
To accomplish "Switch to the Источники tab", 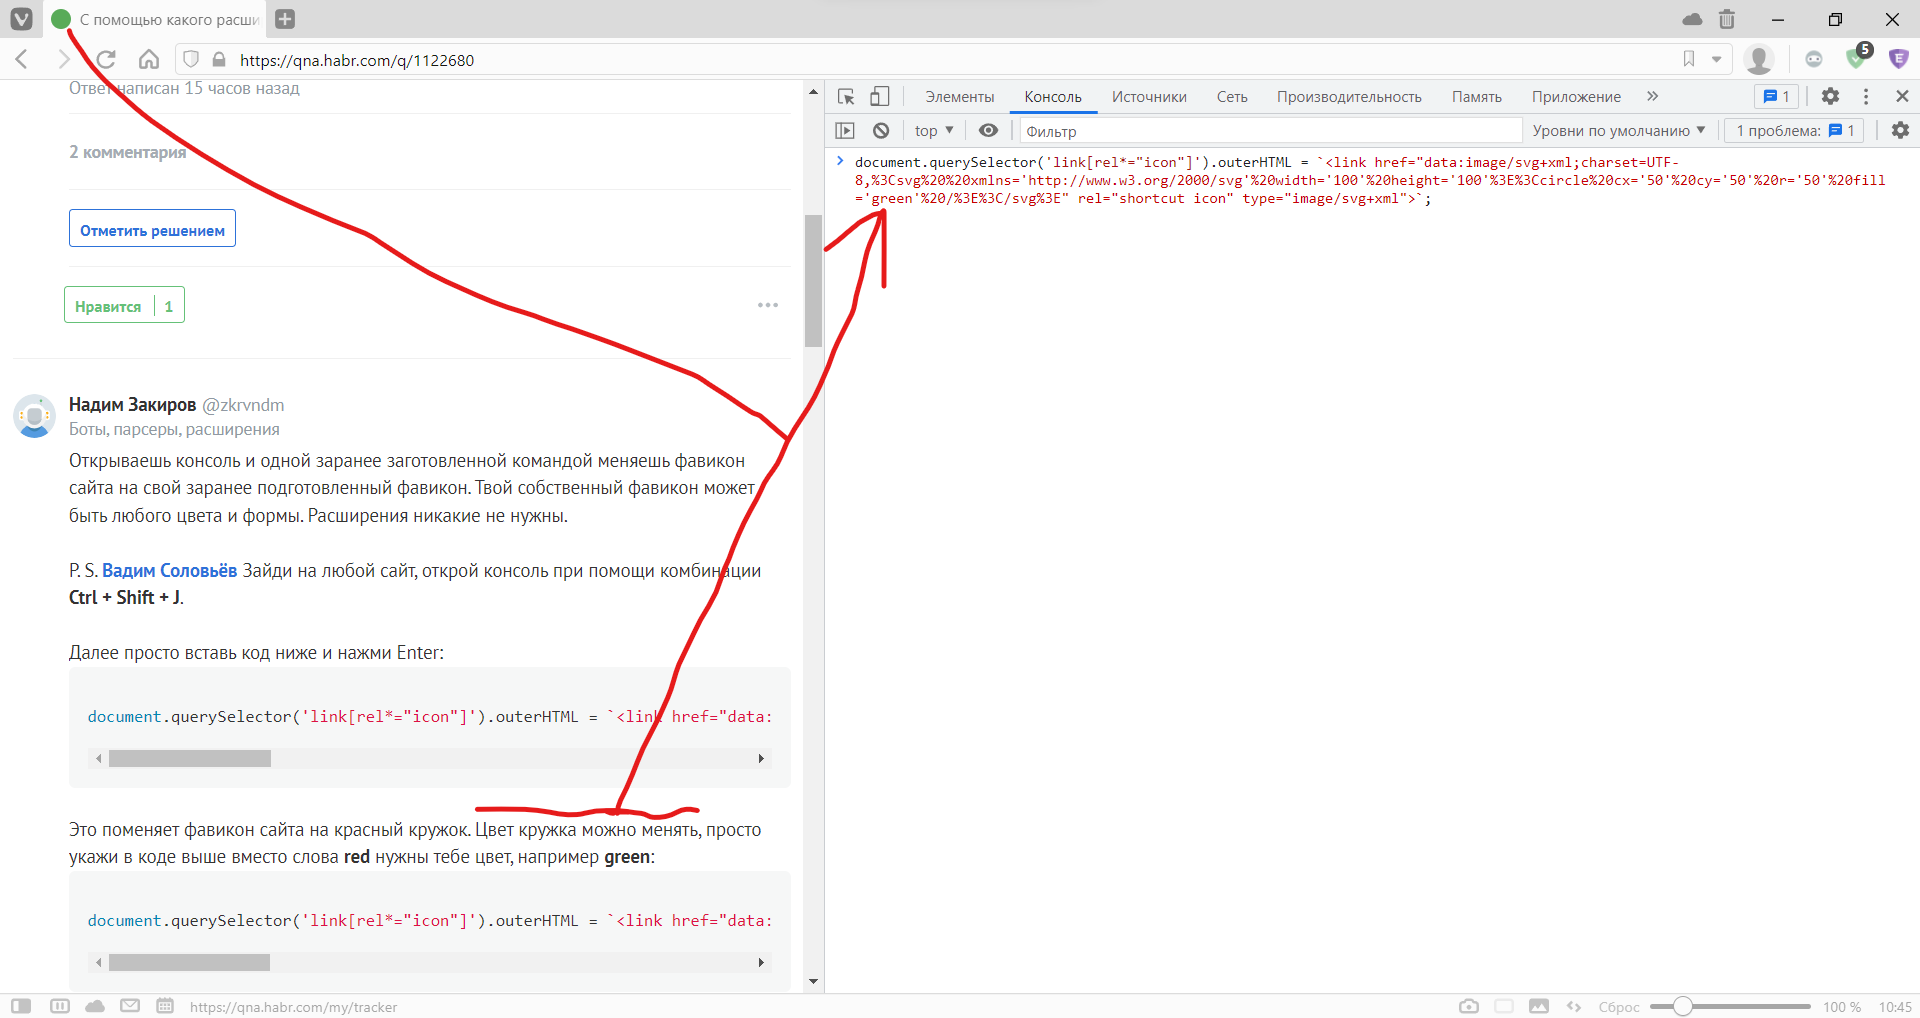I will point(1149,97).
